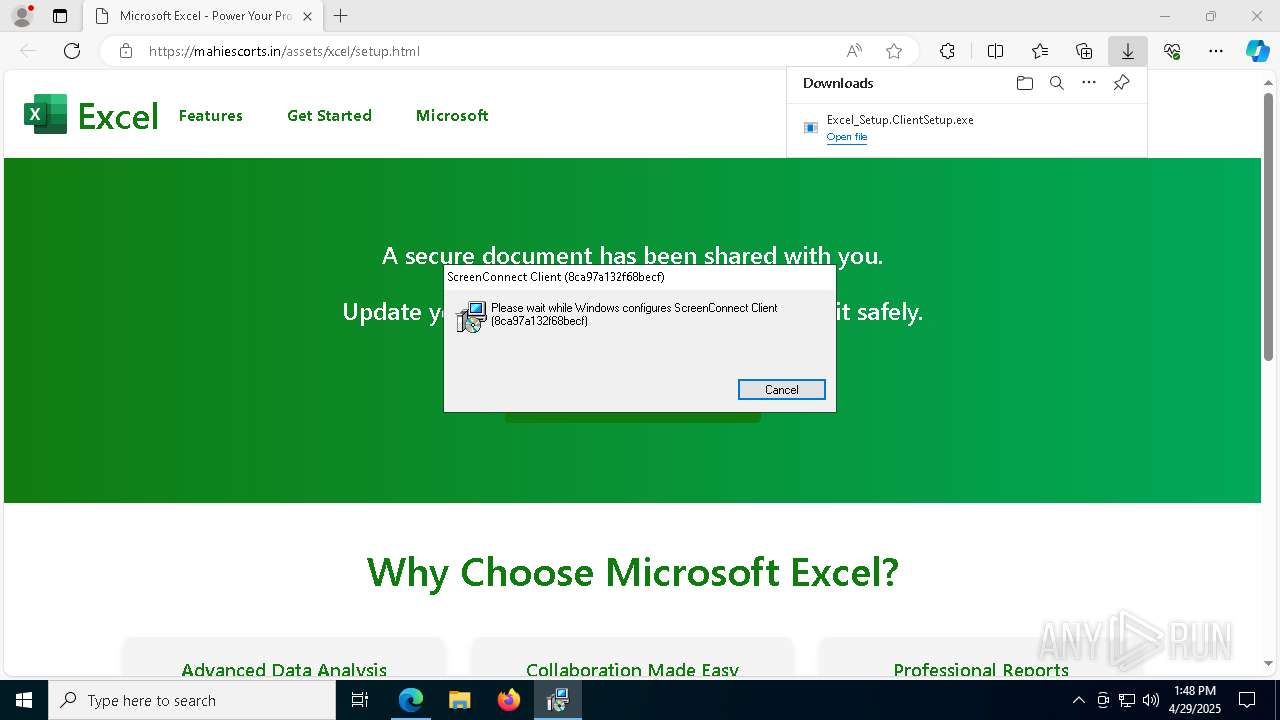Open the Extensions puzzle icon
Screen dimensions: 1280x720
coord(947,51)
